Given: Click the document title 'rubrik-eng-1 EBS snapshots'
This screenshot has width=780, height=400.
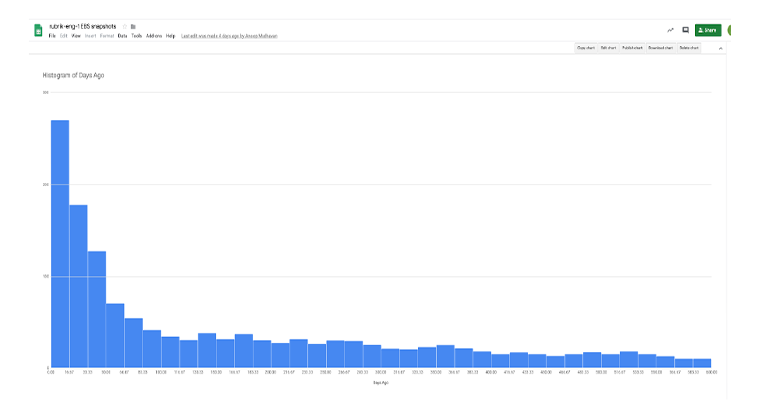Looking at the screenshot, I should pyautogui.click(x=83, y=26).
